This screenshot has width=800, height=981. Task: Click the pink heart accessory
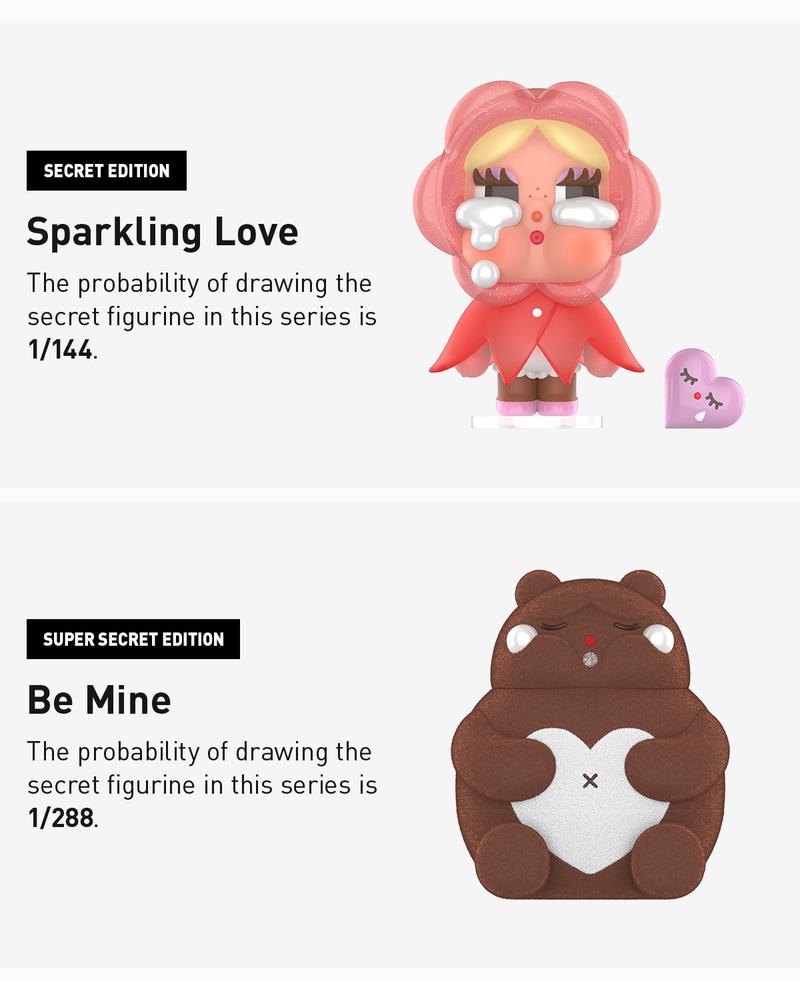point(703,388)
